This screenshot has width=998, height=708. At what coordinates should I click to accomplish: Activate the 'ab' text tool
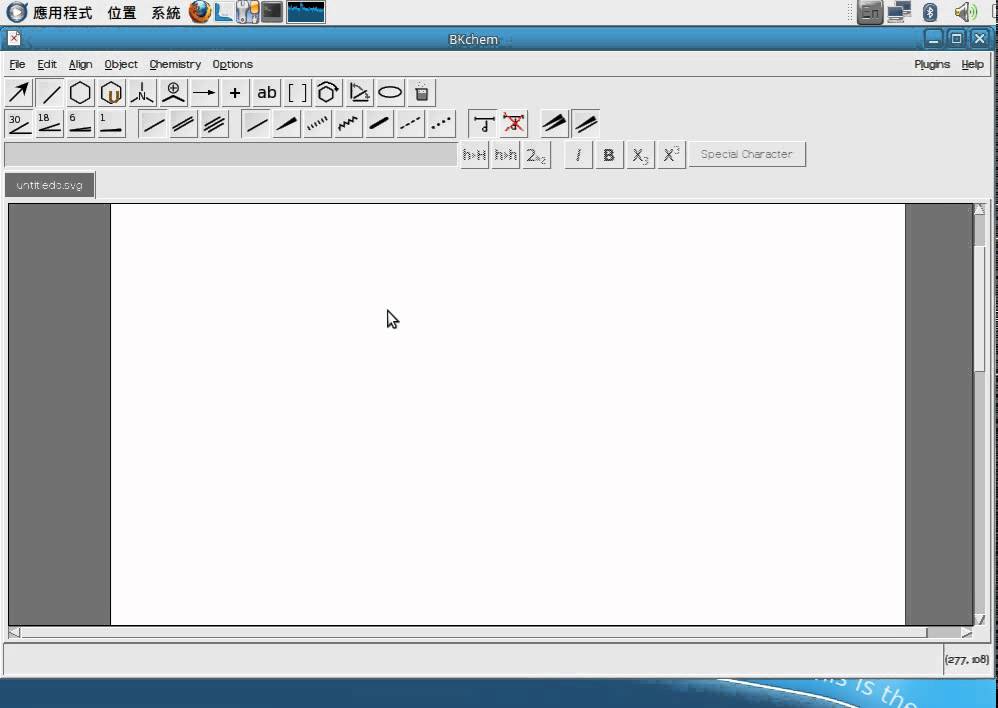pos(267,93)
